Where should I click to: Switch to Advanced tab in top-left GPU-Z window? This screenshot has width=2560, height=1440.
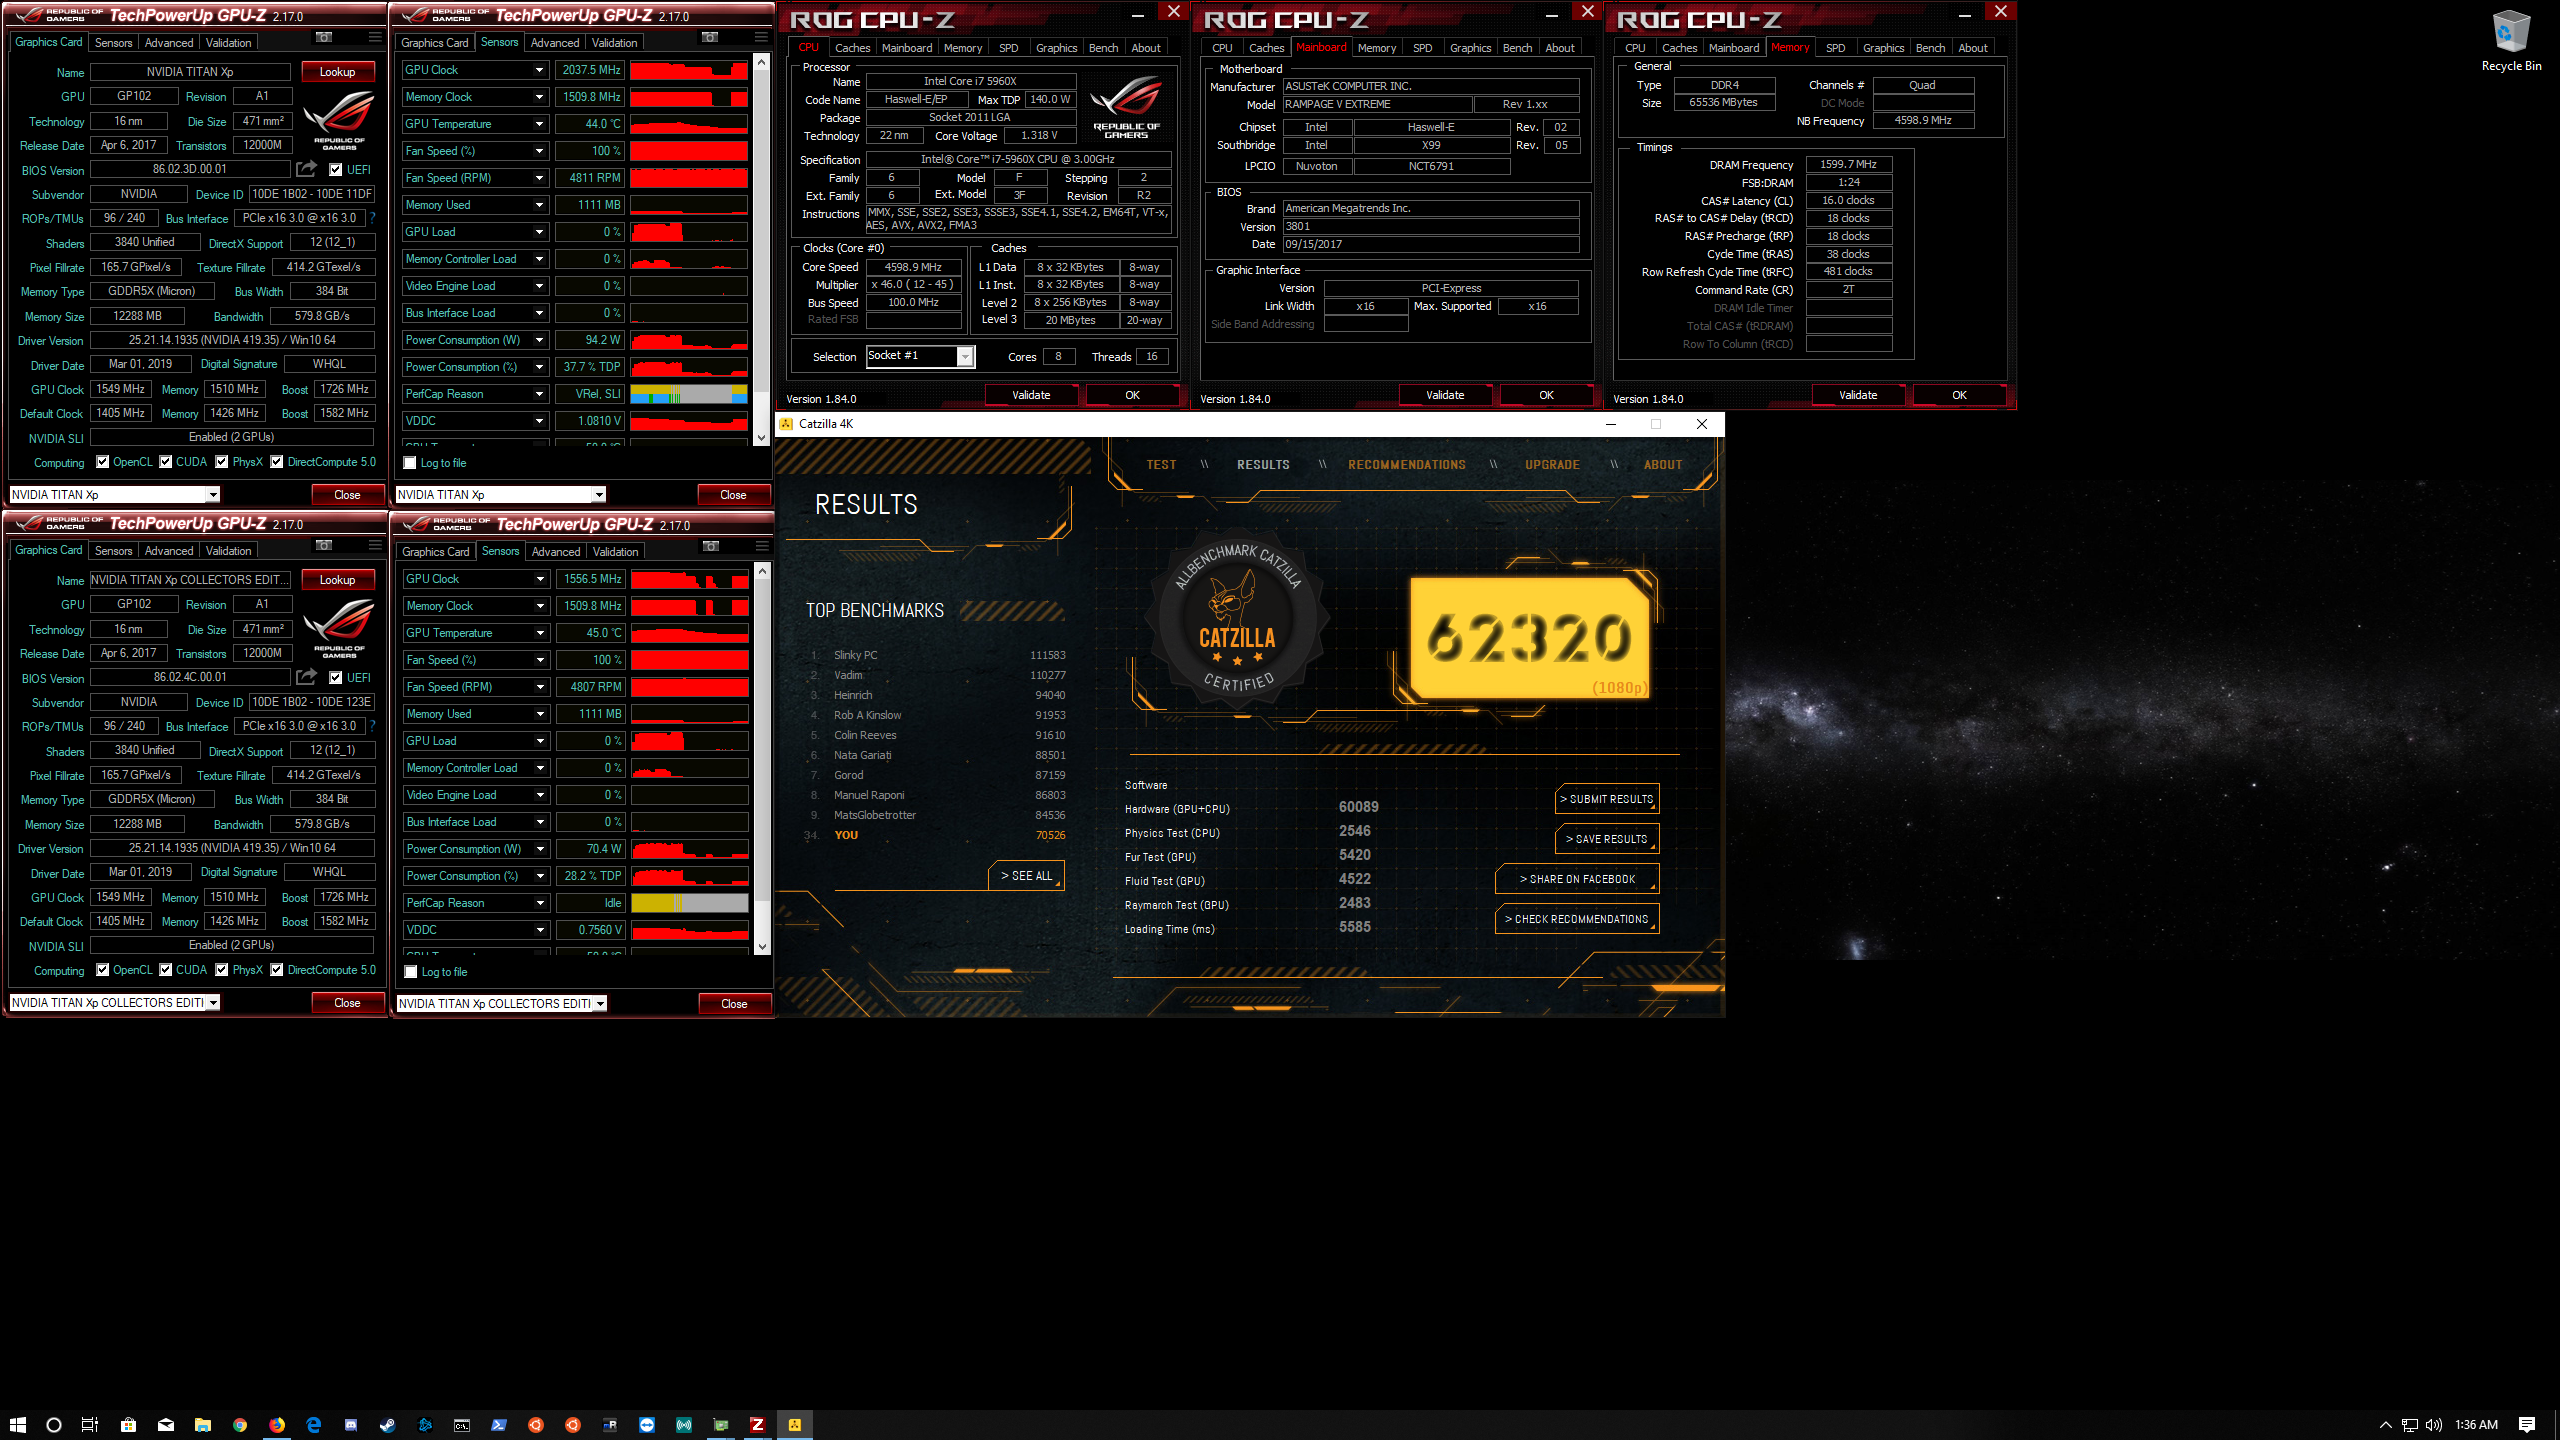click(169, 43)
